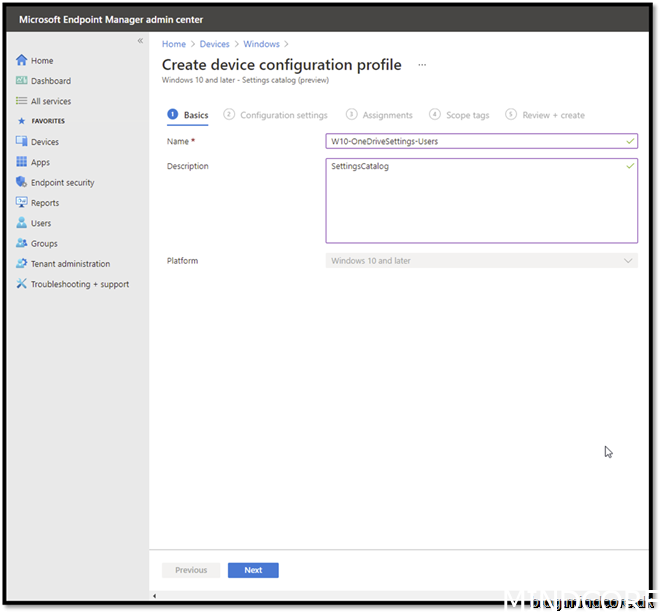
Task: Switch to Configuration settings step tab
Action: [283, 115]
